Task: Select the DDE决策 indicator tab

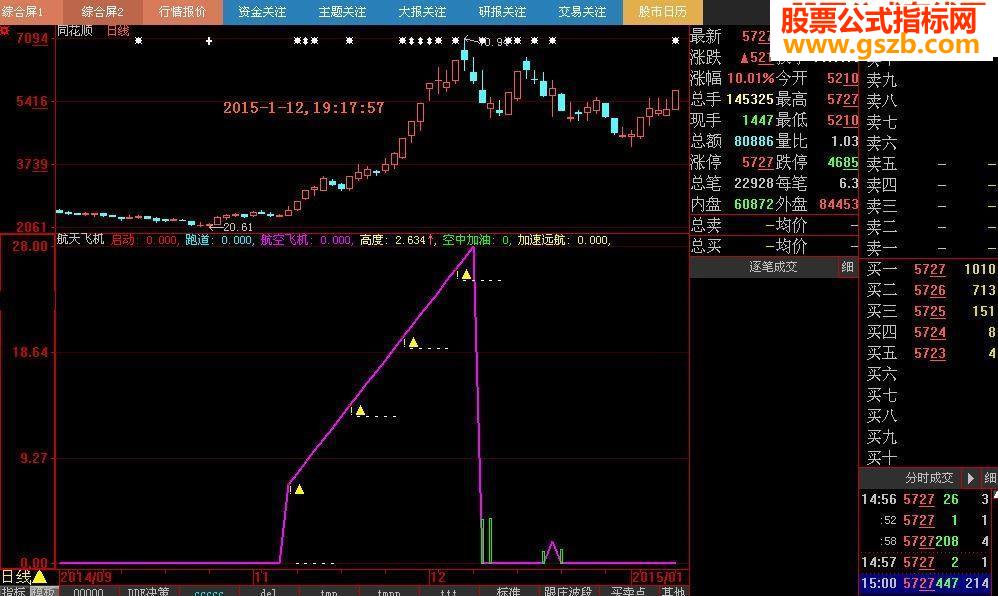Action: (148, 592)
